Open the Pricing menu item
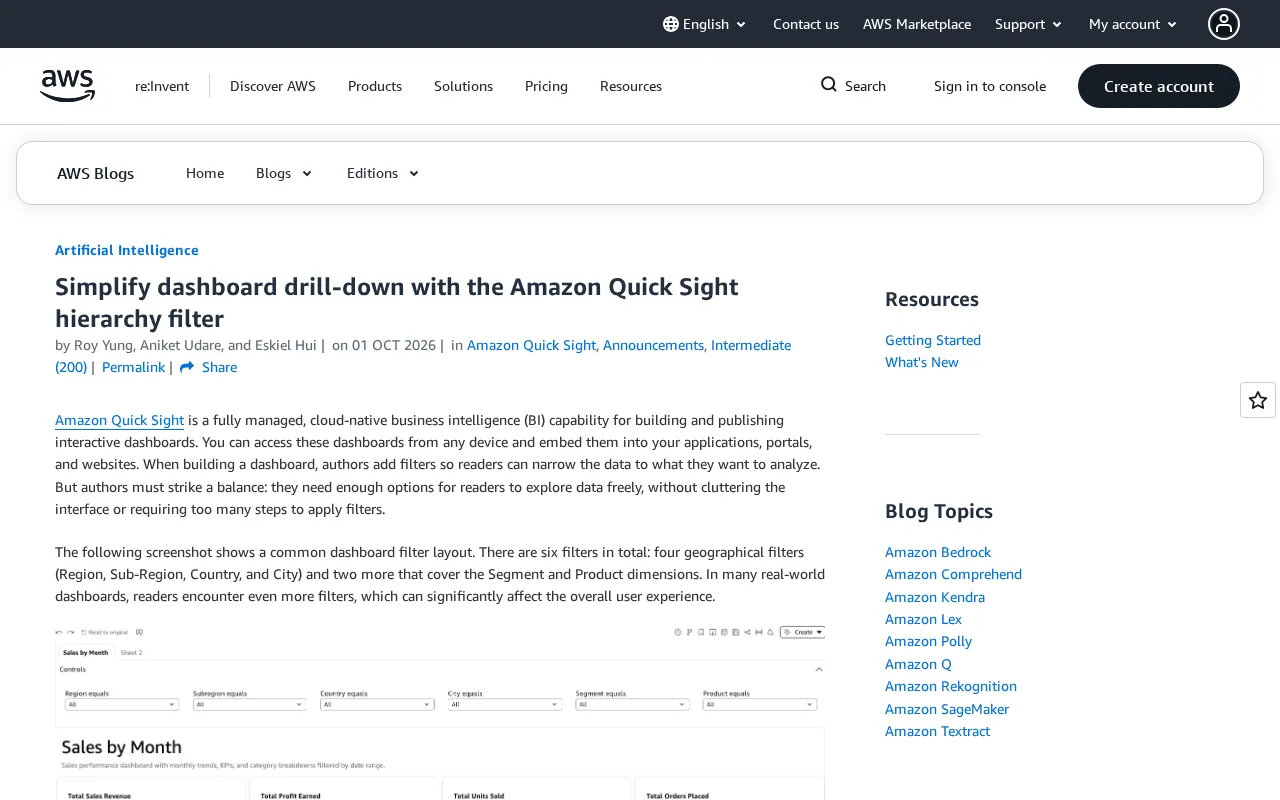The height and width of the screenshot is (800, 1280). click(546, 86)
